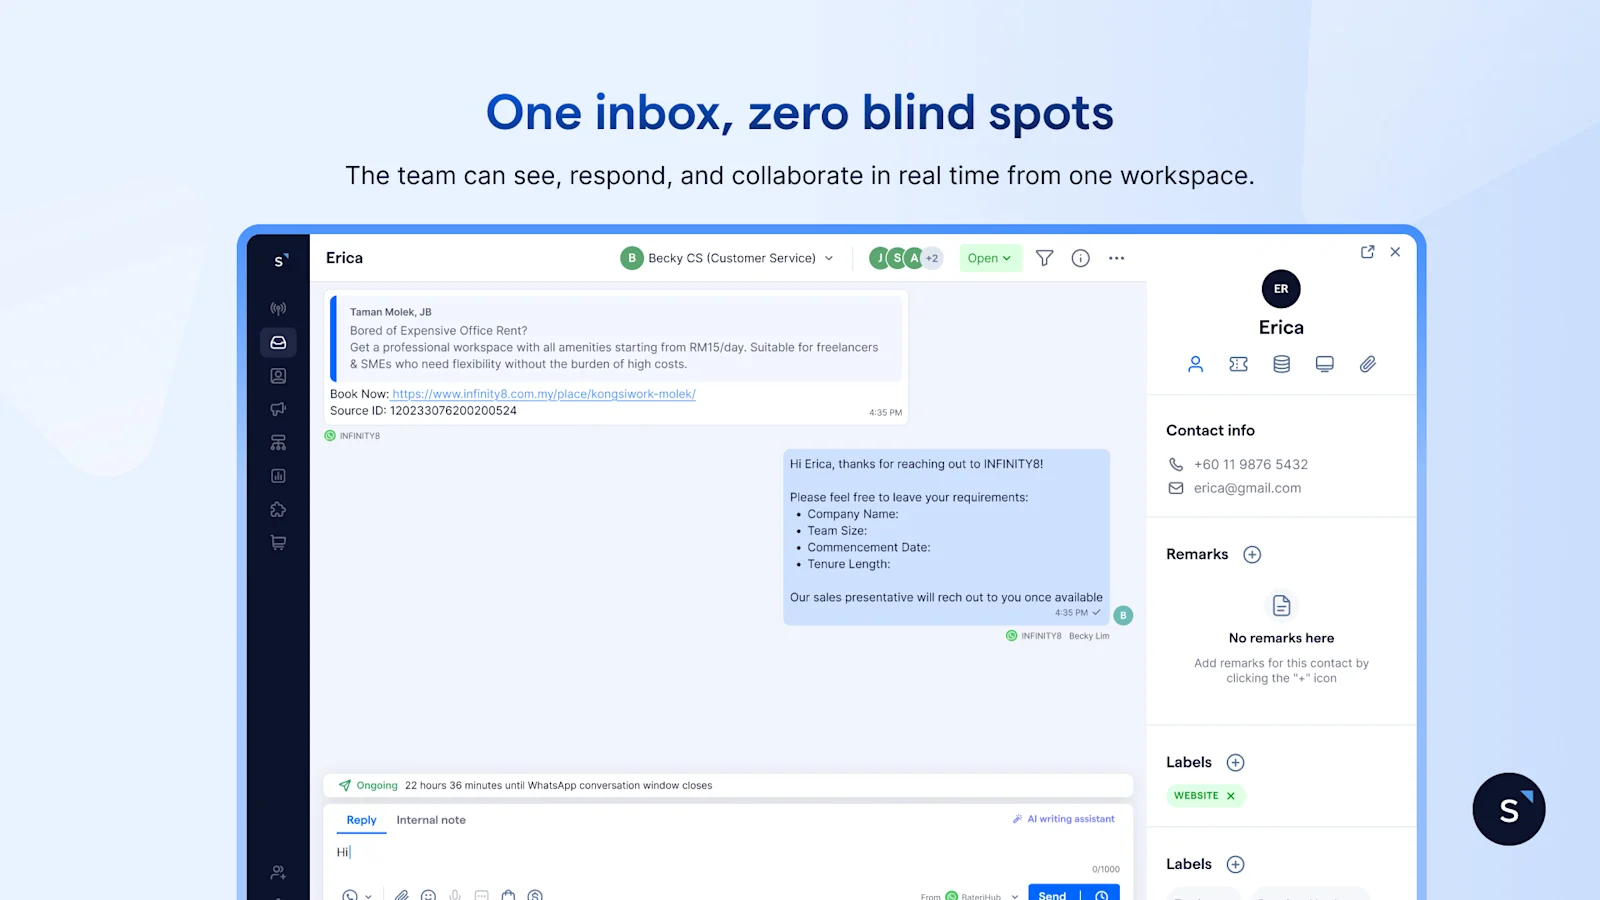
Task: Open the Flow builder hierarchy sidebar icon
Action: click(278, 442)
